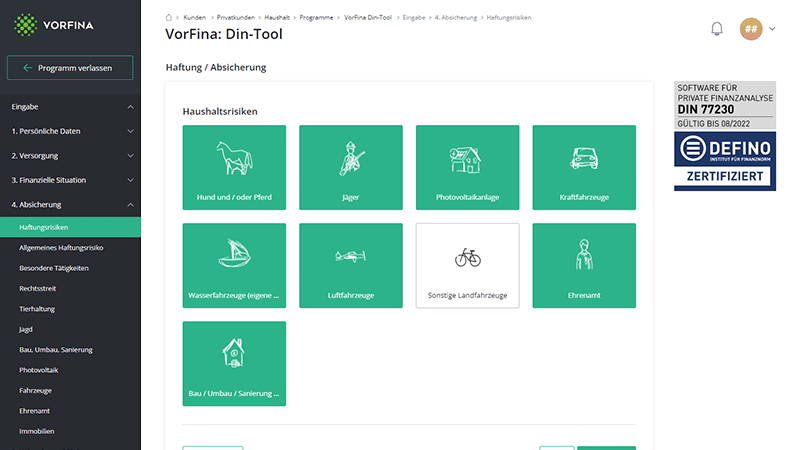The image size is (800, 450).
Task: Toggle the Hund und / oder Pferd risk label
Action: point(234,197)
